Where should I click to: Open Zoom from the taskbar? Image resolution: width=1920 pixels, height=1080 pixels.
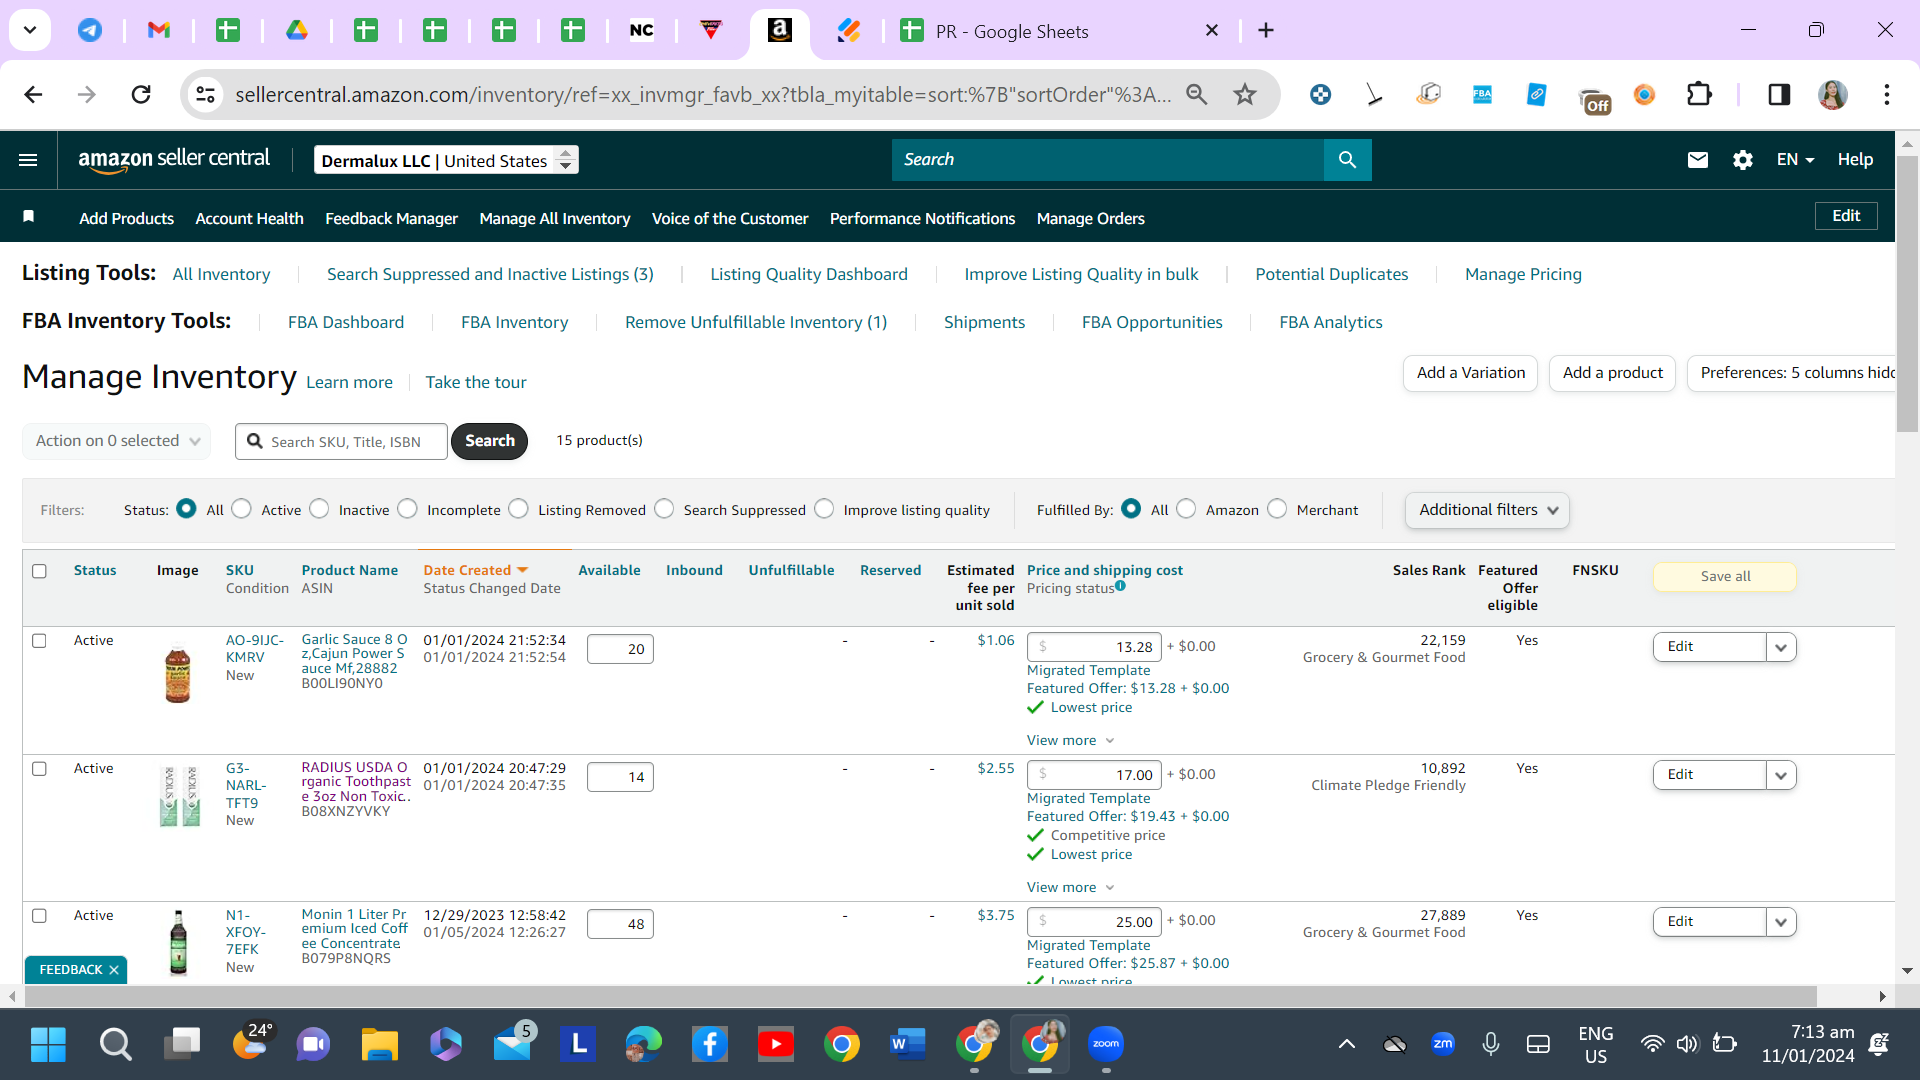click(1106, 1044)
